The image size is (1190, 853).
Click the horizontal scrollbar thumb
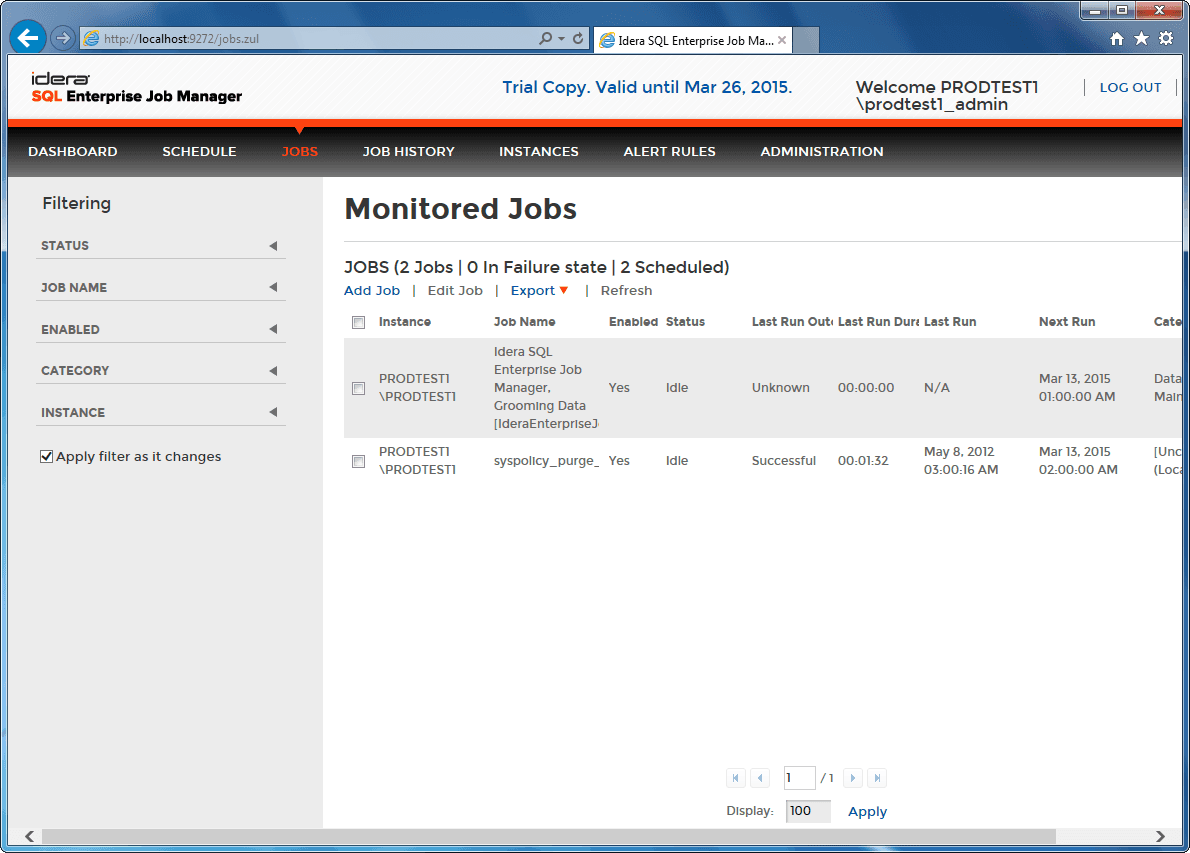[x=549, y=836]
